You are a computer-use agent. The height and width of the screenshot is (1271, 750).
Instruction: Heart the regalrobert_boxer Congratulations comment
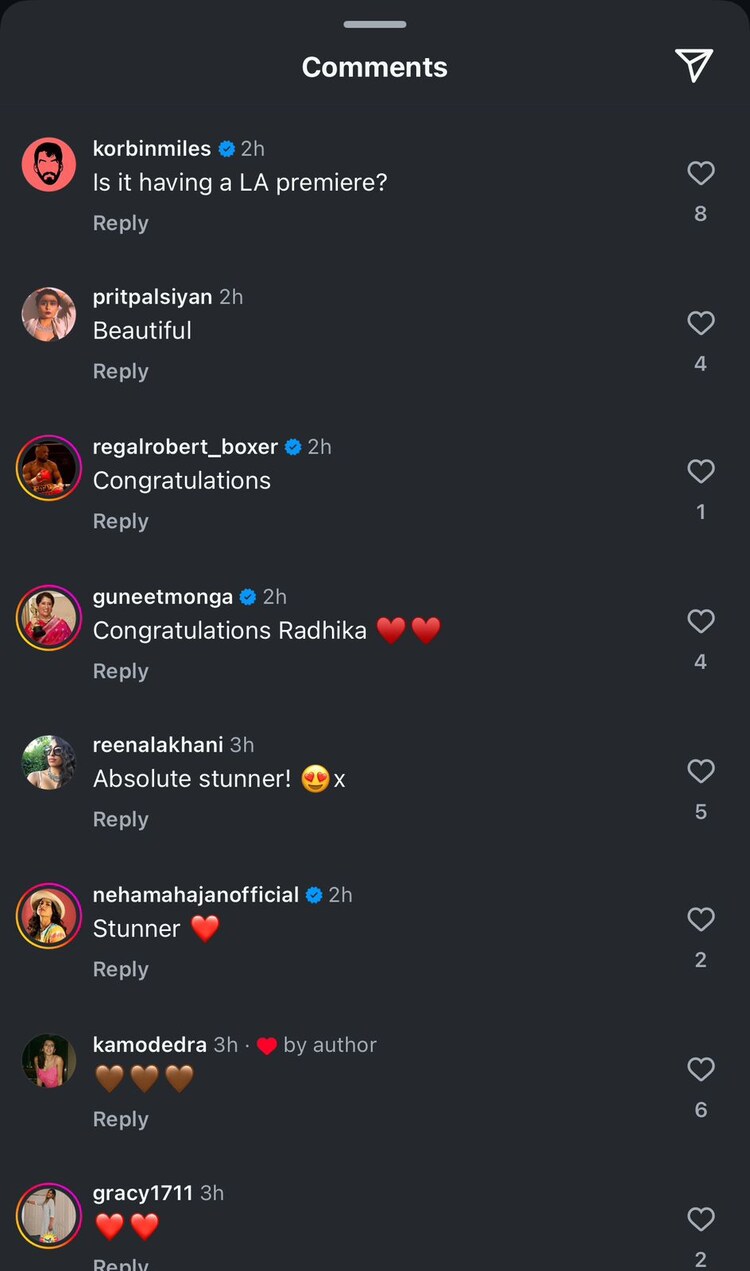tap(701, 471)
